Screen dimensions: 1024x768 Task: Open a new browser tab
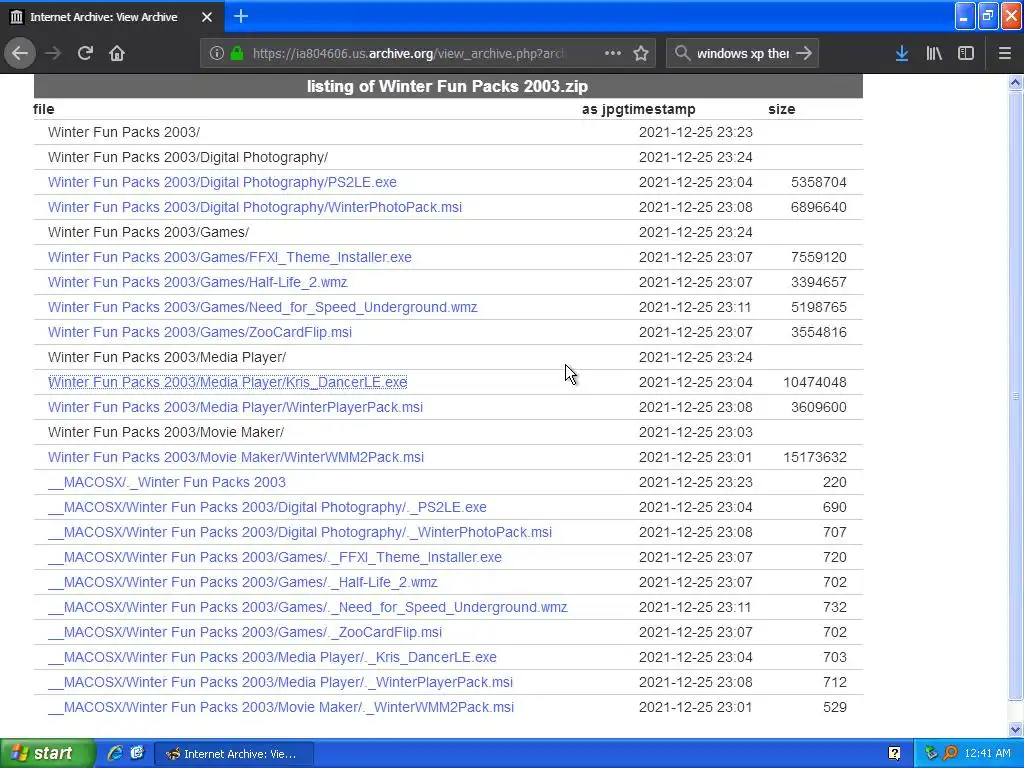coord(241,16)
